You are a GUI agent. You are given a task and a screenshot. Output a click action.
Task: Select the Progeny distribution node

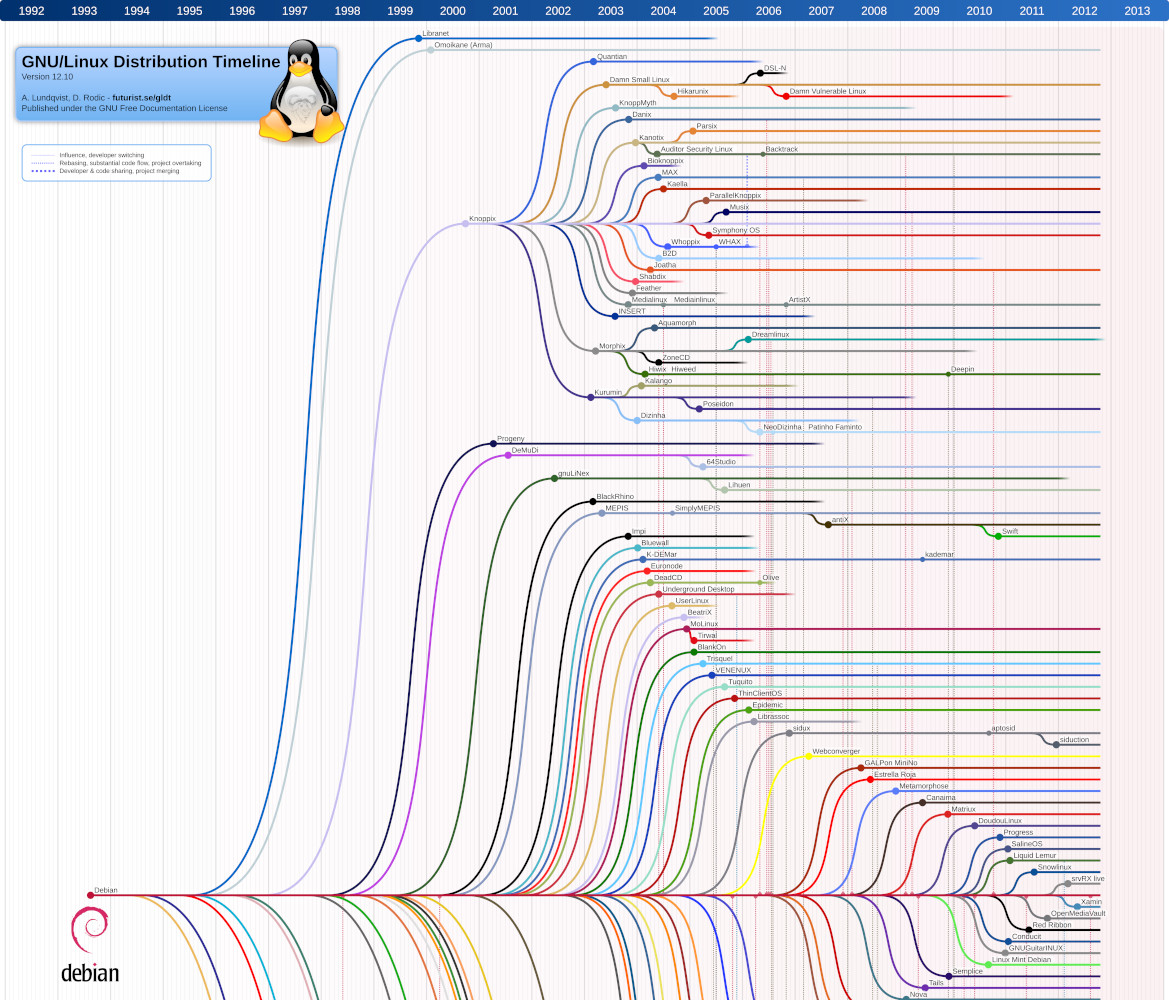point(493,443)
